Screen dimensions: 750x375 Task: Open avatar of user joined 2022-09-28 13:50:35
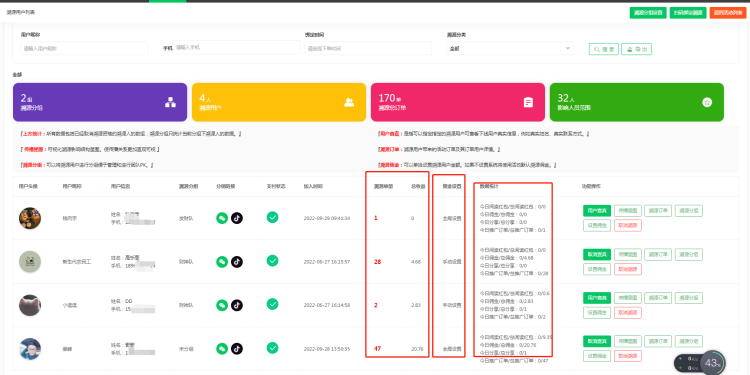coord(30,349)
